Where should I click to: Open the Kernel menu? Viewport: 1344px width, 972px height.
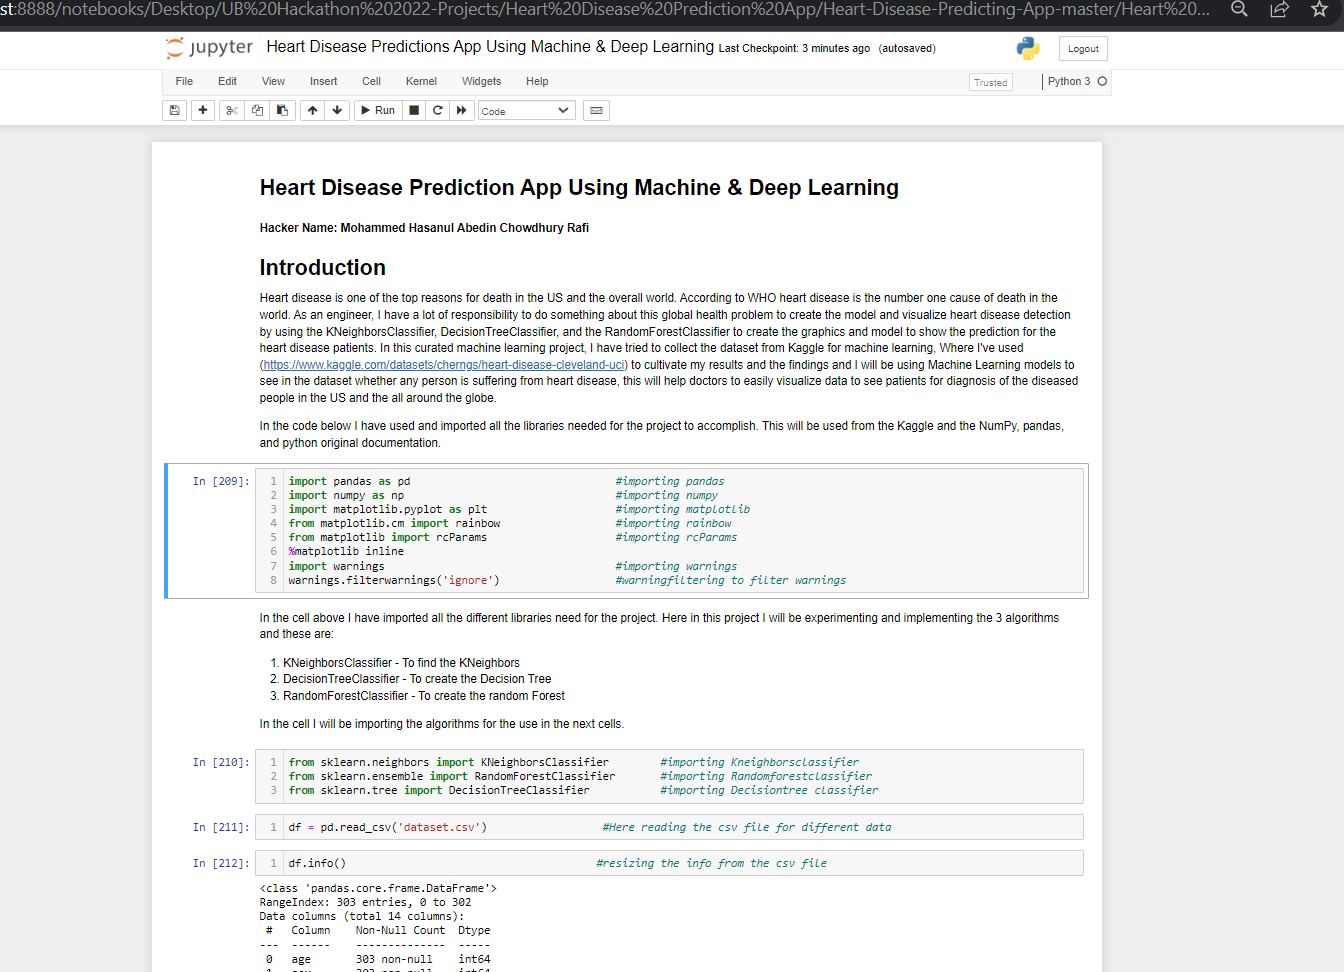(x=421, y=81)
